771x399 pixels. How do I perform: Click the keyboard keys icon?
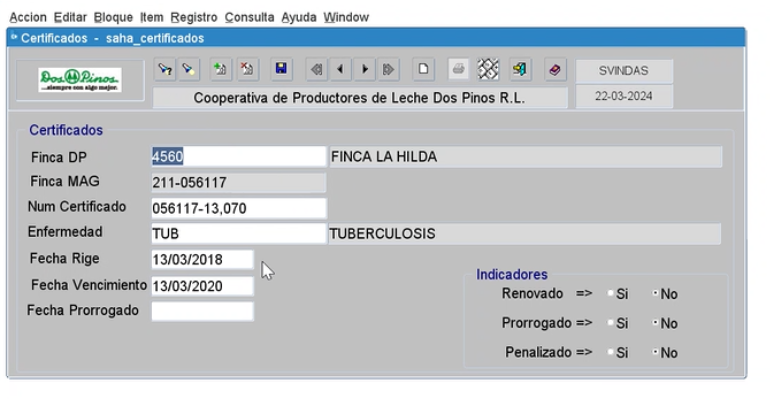point(488,69)
